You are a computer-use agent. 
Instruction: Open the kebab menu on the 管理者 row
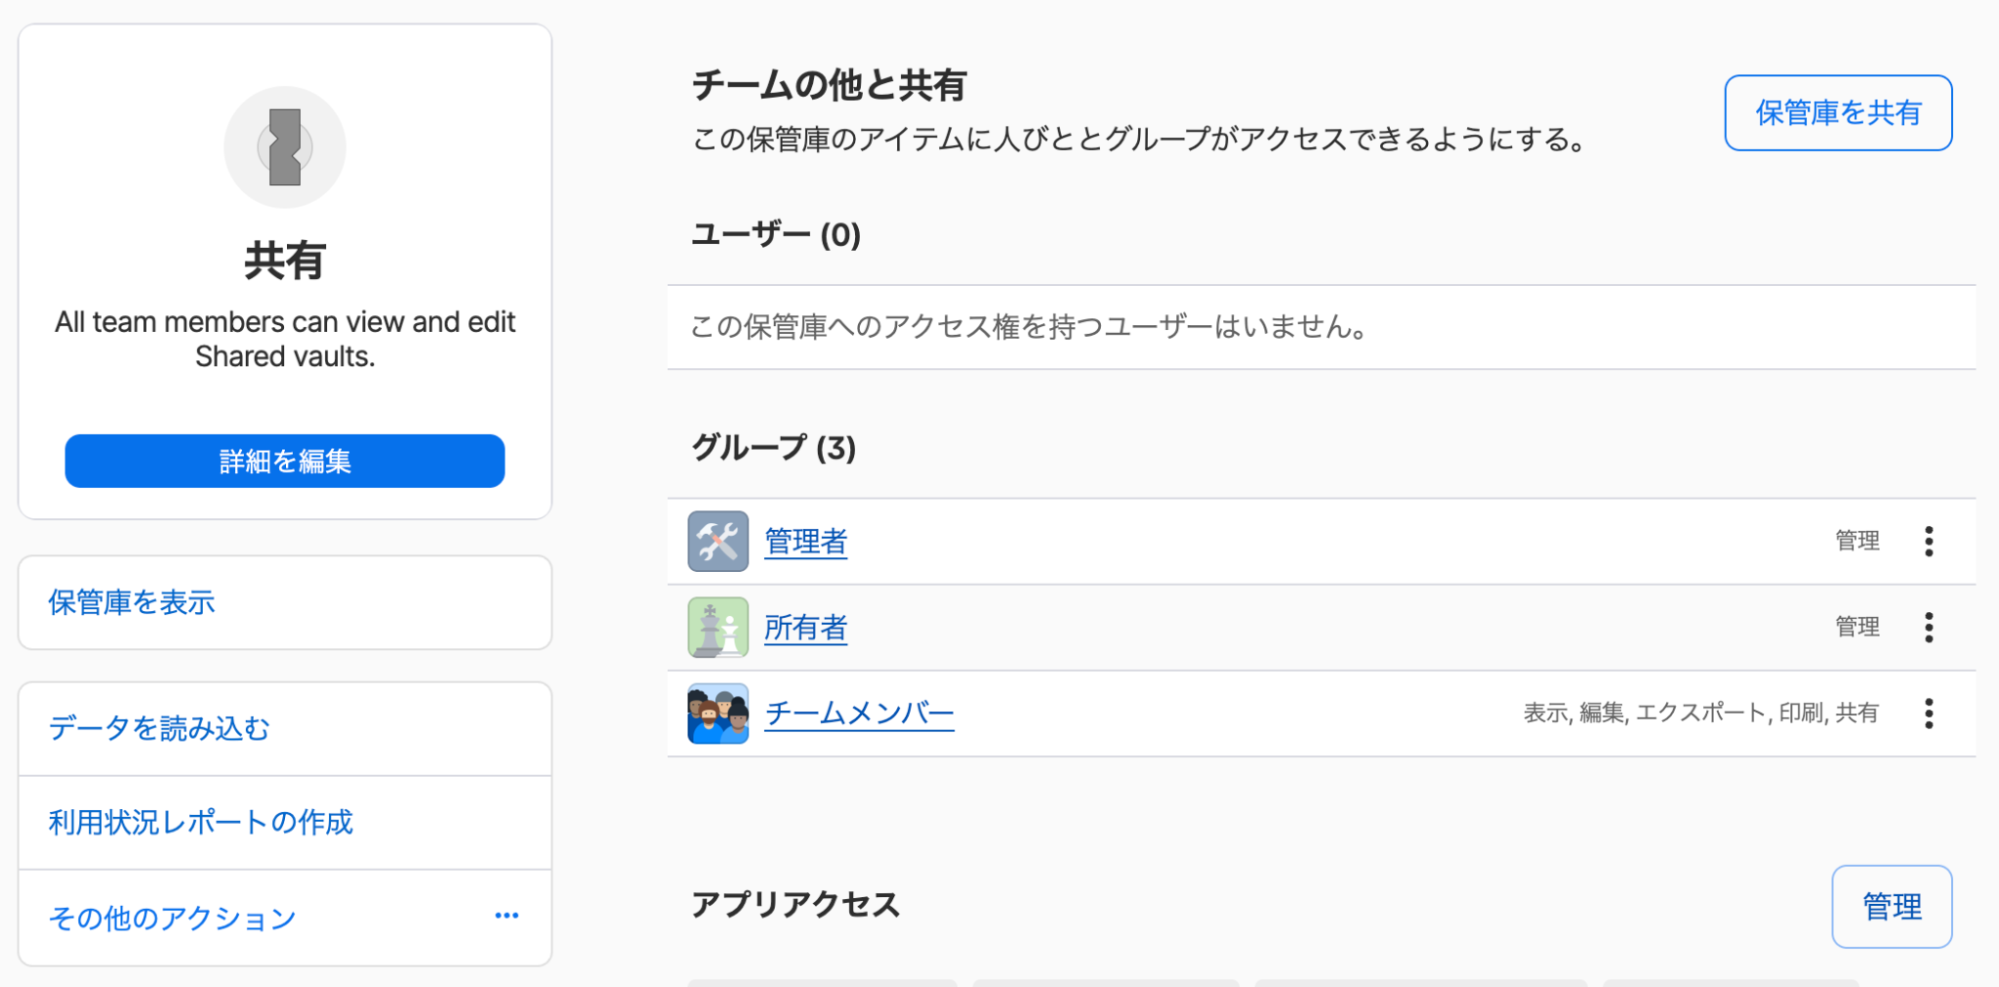coord(1928,541)
